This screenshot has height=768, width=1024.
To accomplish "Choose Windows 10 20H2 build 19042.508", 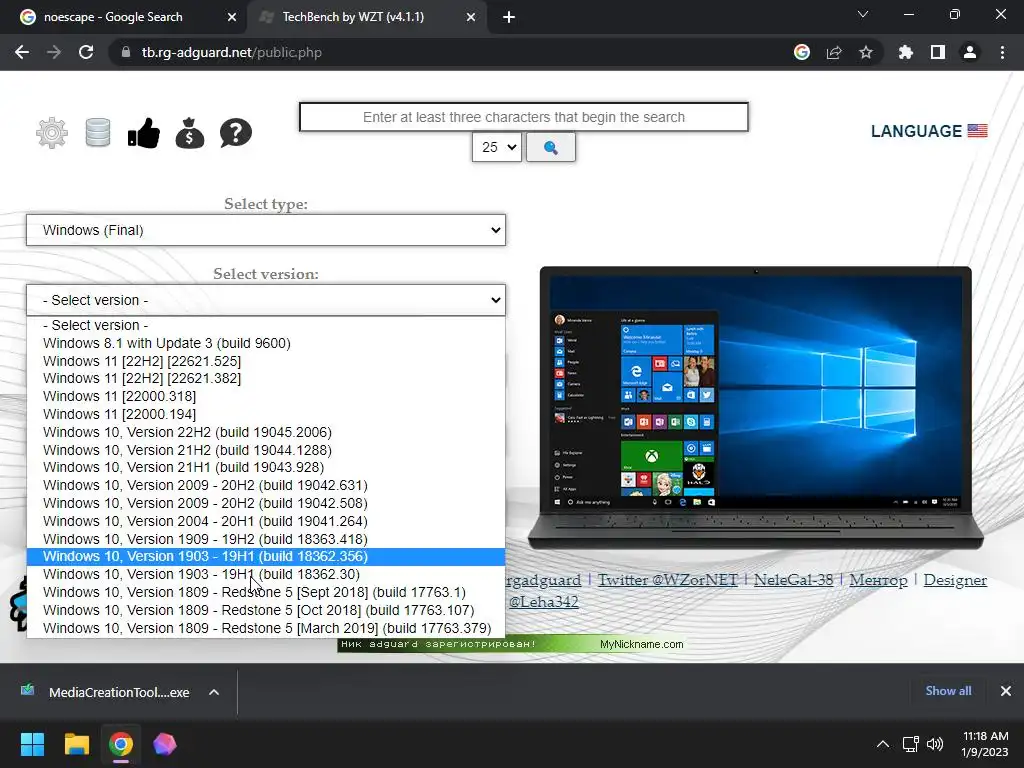I will click(x=266, y=503).
